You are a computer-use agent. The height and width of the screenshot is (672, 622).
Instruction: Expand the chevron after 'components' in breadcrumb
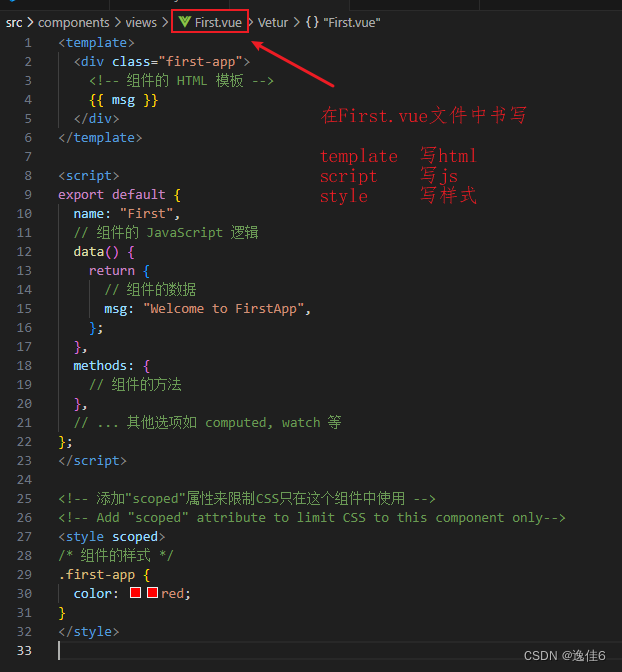tap(117, 22)
